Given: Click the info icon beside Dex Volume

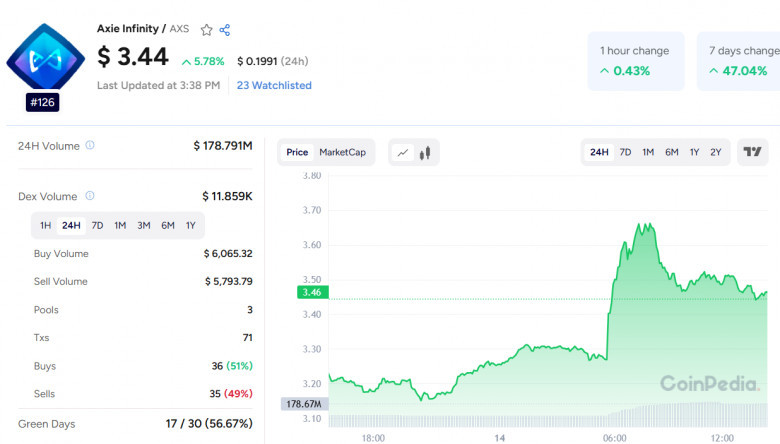Looking at the screenshot, I should [90, 195].
